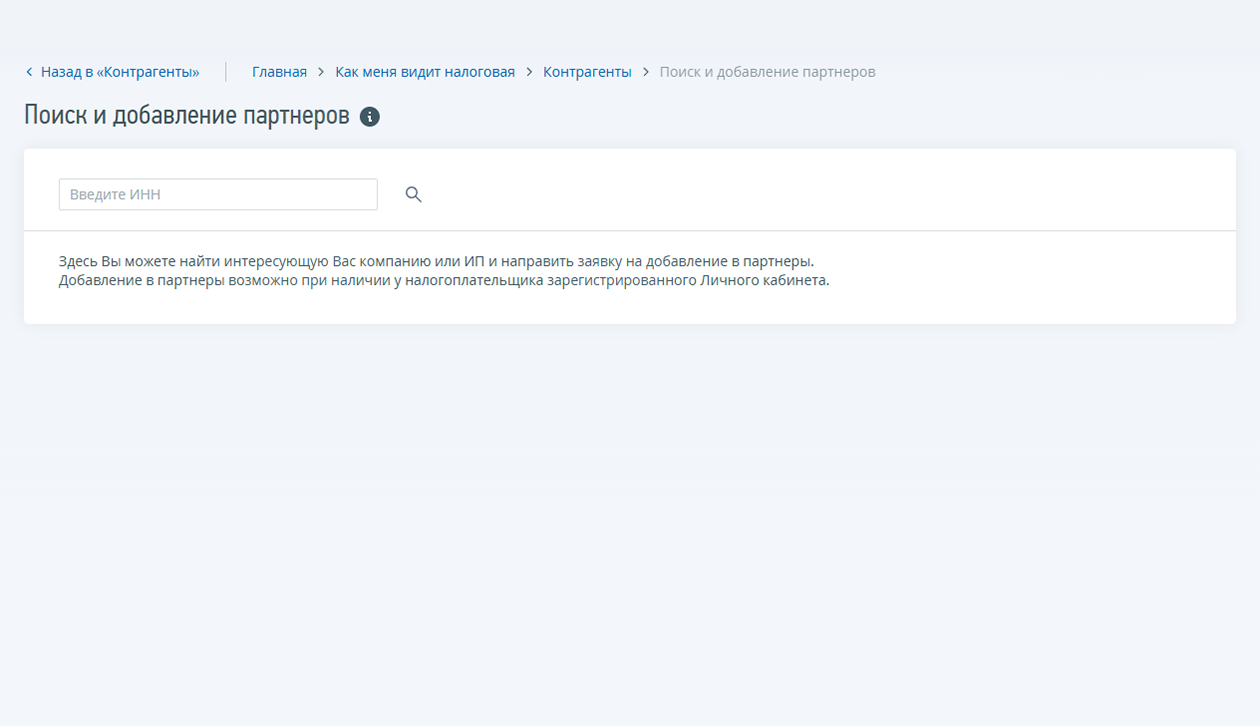
Task: Click text line starting Добавление в партнеры возможно
Action: click(x=444, y=280)
